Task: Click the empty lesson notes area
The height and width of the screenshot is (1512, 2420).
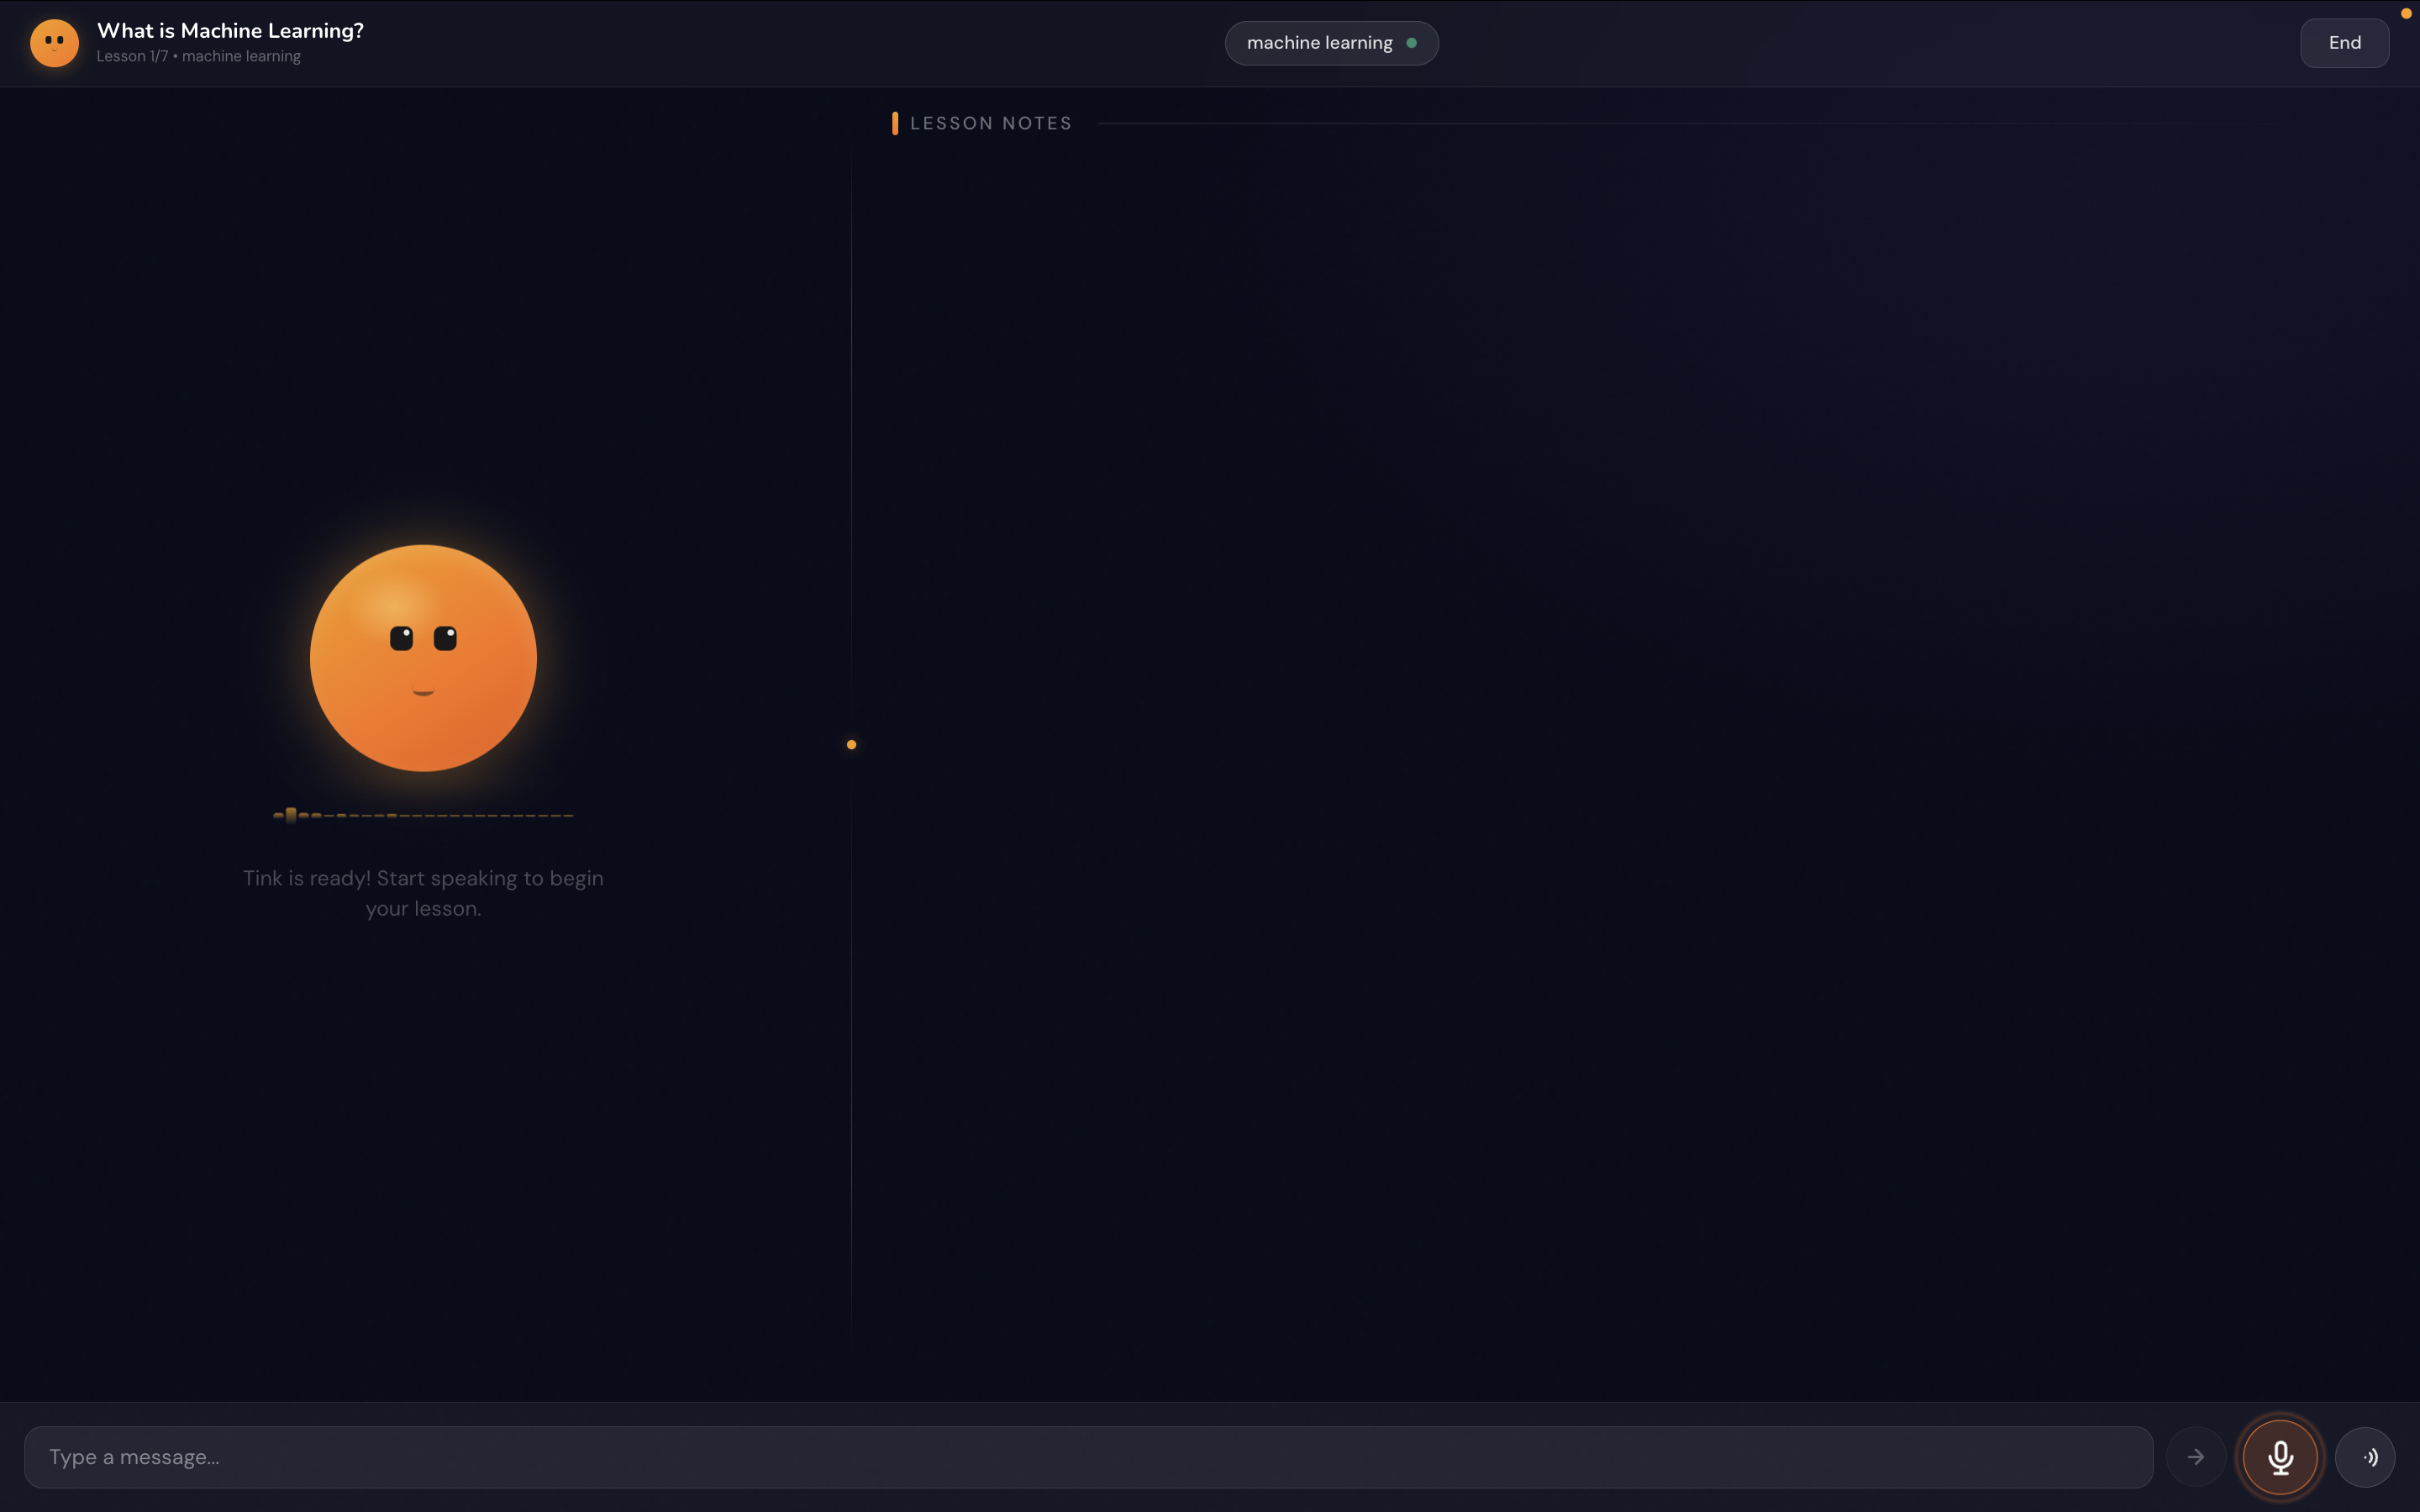Action: (x=1600, y=700)
